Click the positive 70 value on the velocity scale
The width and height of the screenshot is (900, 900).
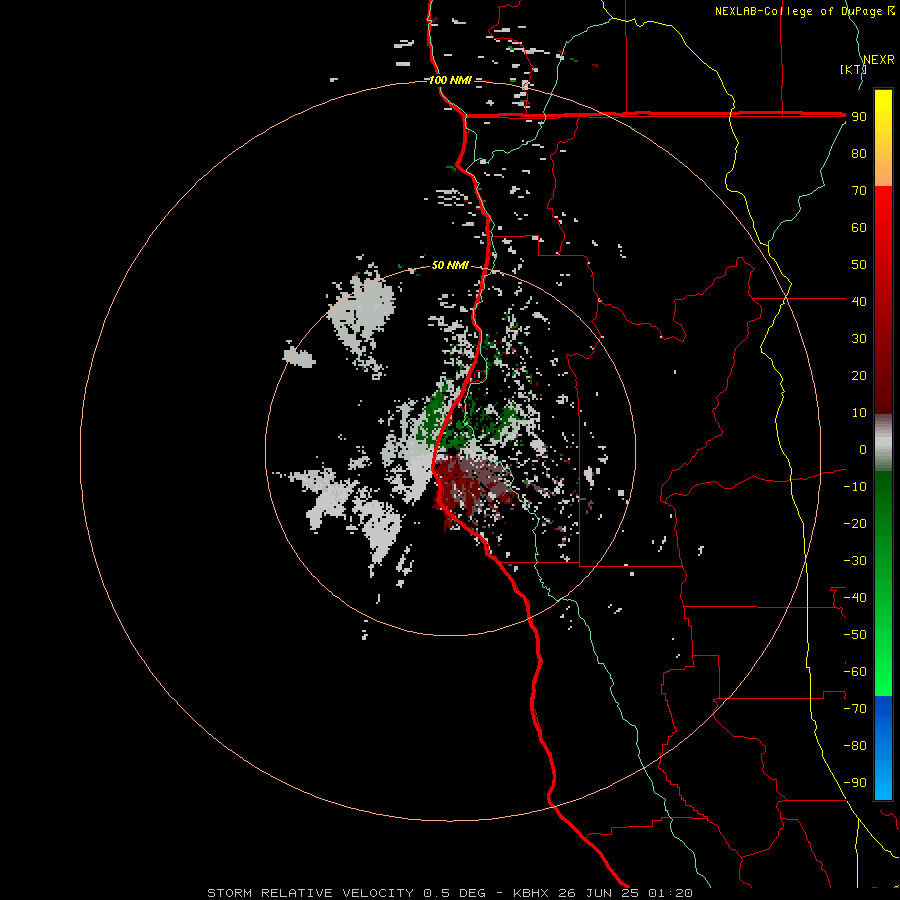tap(859, 191)
